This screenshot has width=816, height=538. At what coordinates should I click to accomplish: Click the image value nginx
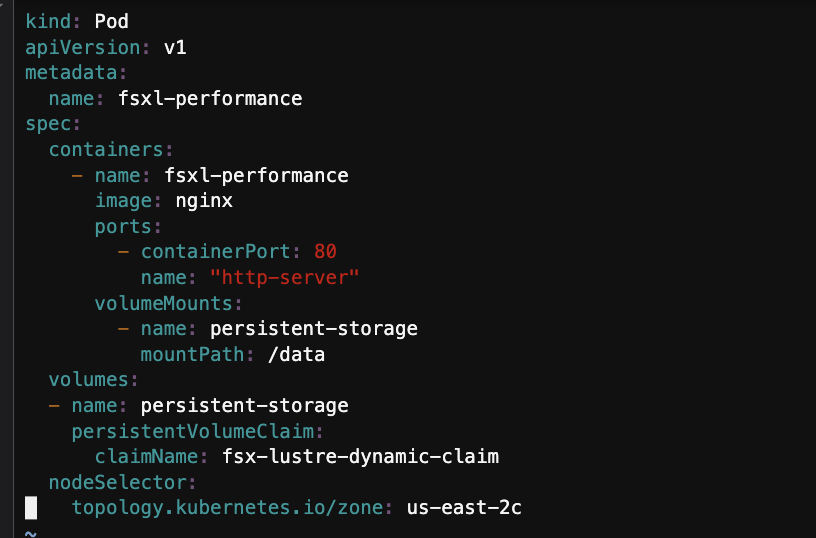[204, 201]
